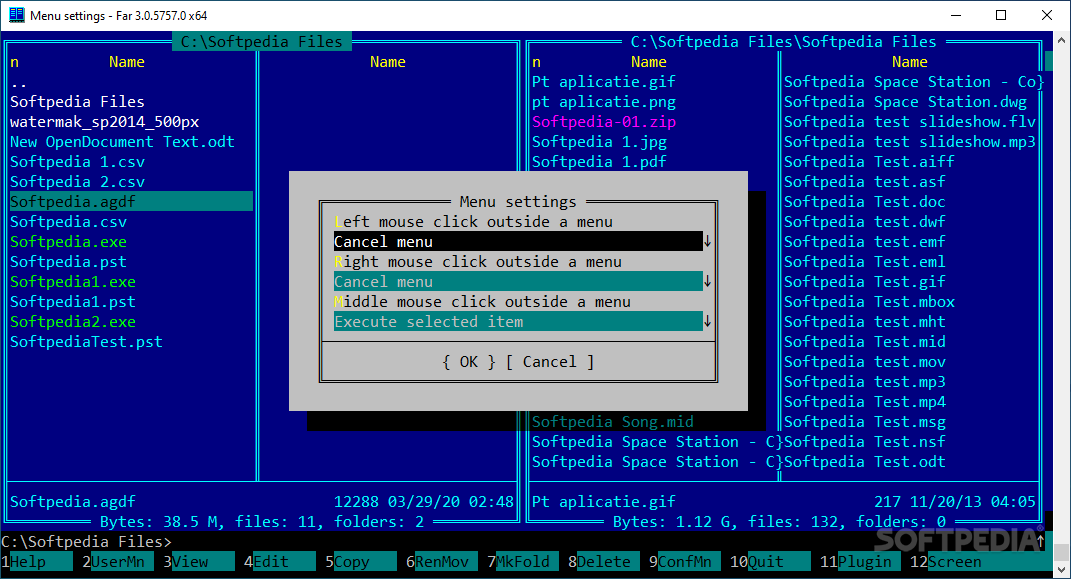The height and width of the screenshot is (579, 1071).
Task: Click the Cancel button in Menu settings
Action: click(x=550, y=362)
